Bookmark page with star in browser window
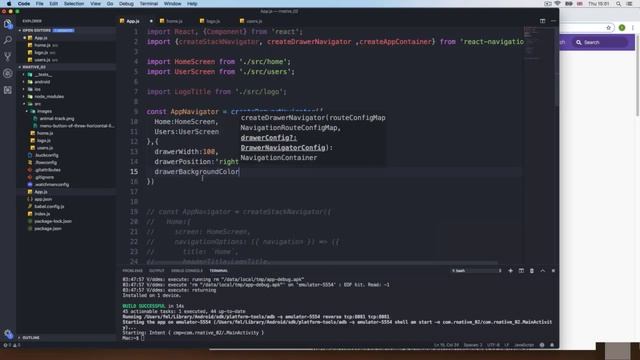Viewport: 640px width, 360px height. (x=609, y=28)
